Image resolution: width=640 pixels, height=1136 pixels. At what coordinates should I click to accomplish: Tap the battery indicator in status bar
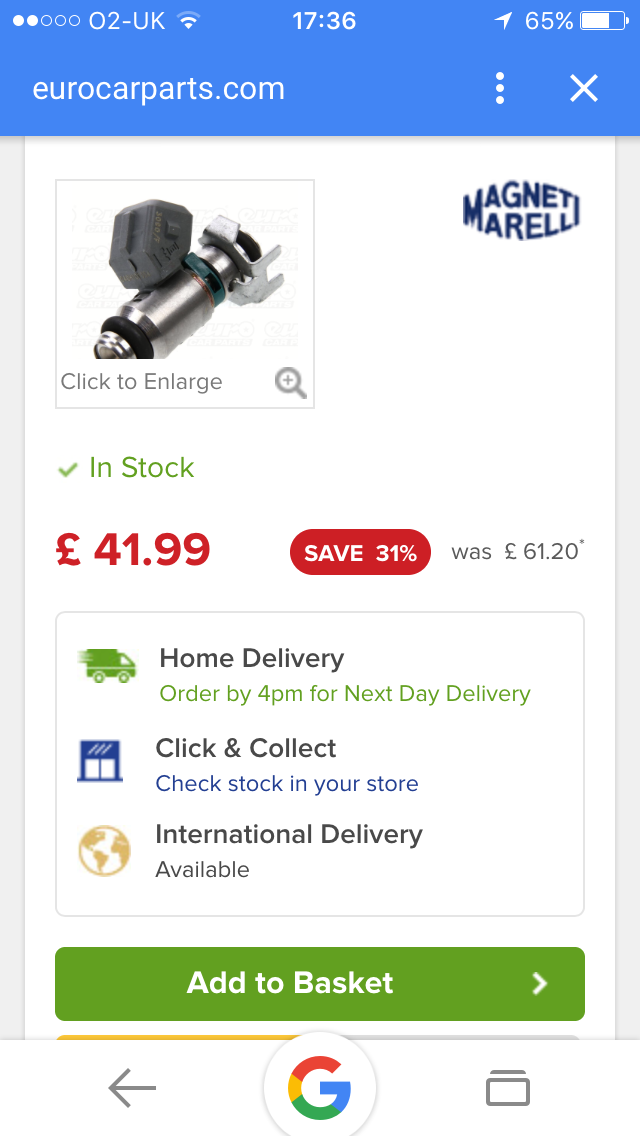(x=603, y=21)
